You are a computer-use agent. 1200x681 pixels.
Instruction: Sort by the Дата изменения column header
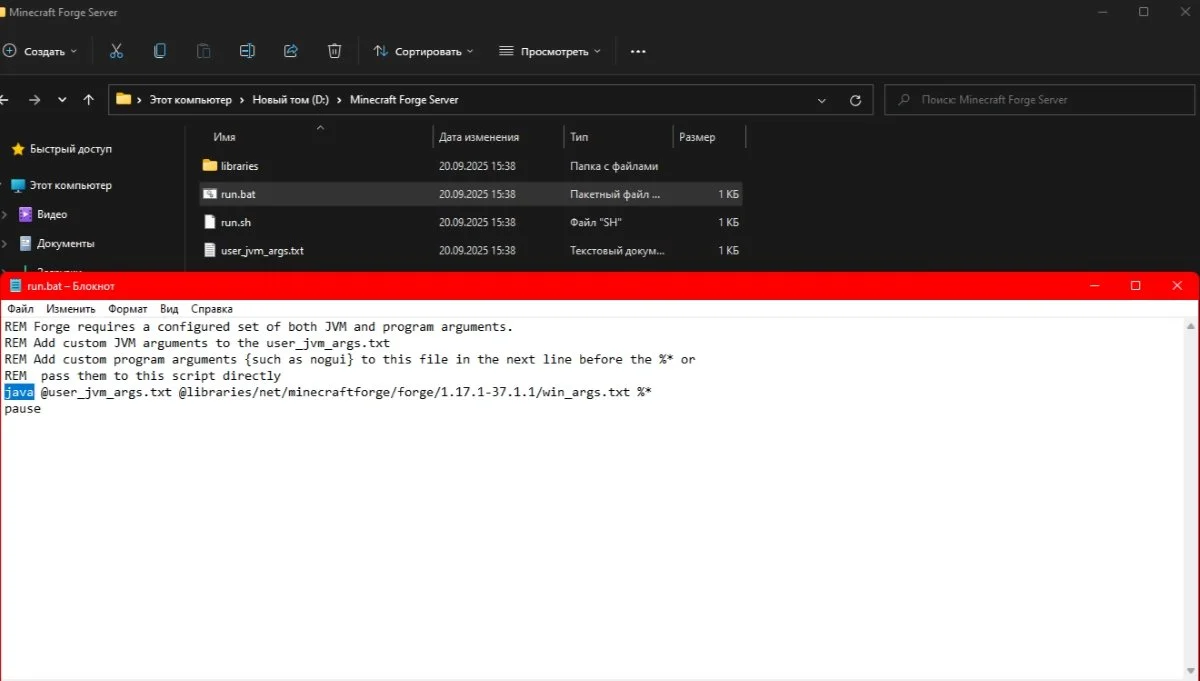[x=479, y=137]
